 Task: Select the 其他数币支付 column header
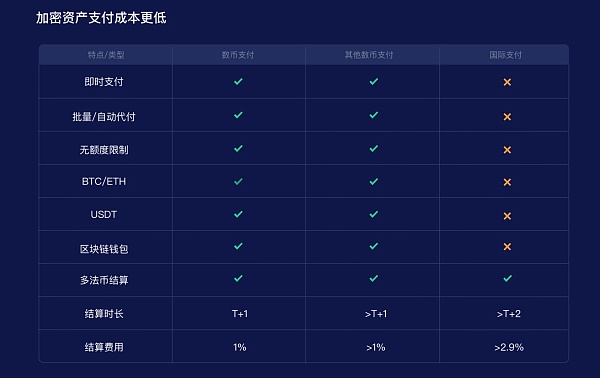[369, 55]
